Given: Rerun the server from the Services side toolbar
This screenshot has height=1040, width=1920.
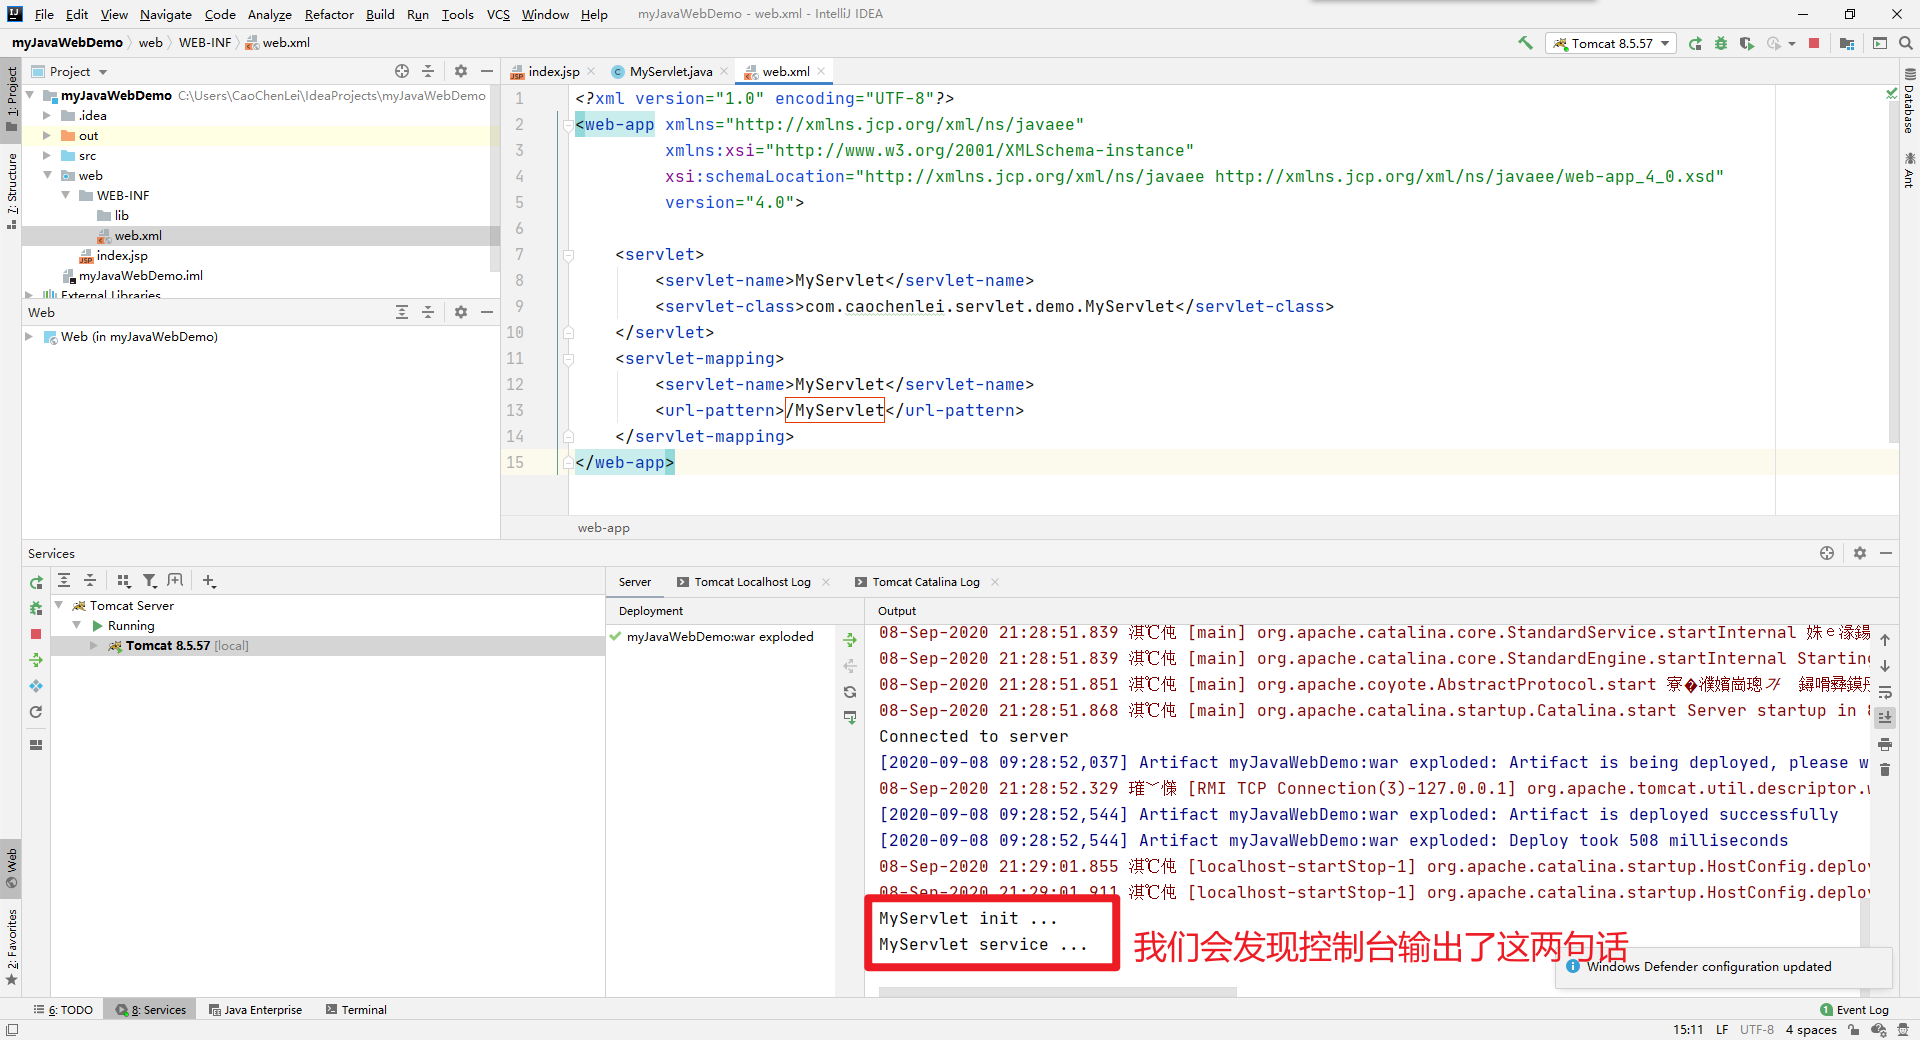Looking at the screenshot, I should (x=36, y=582).
